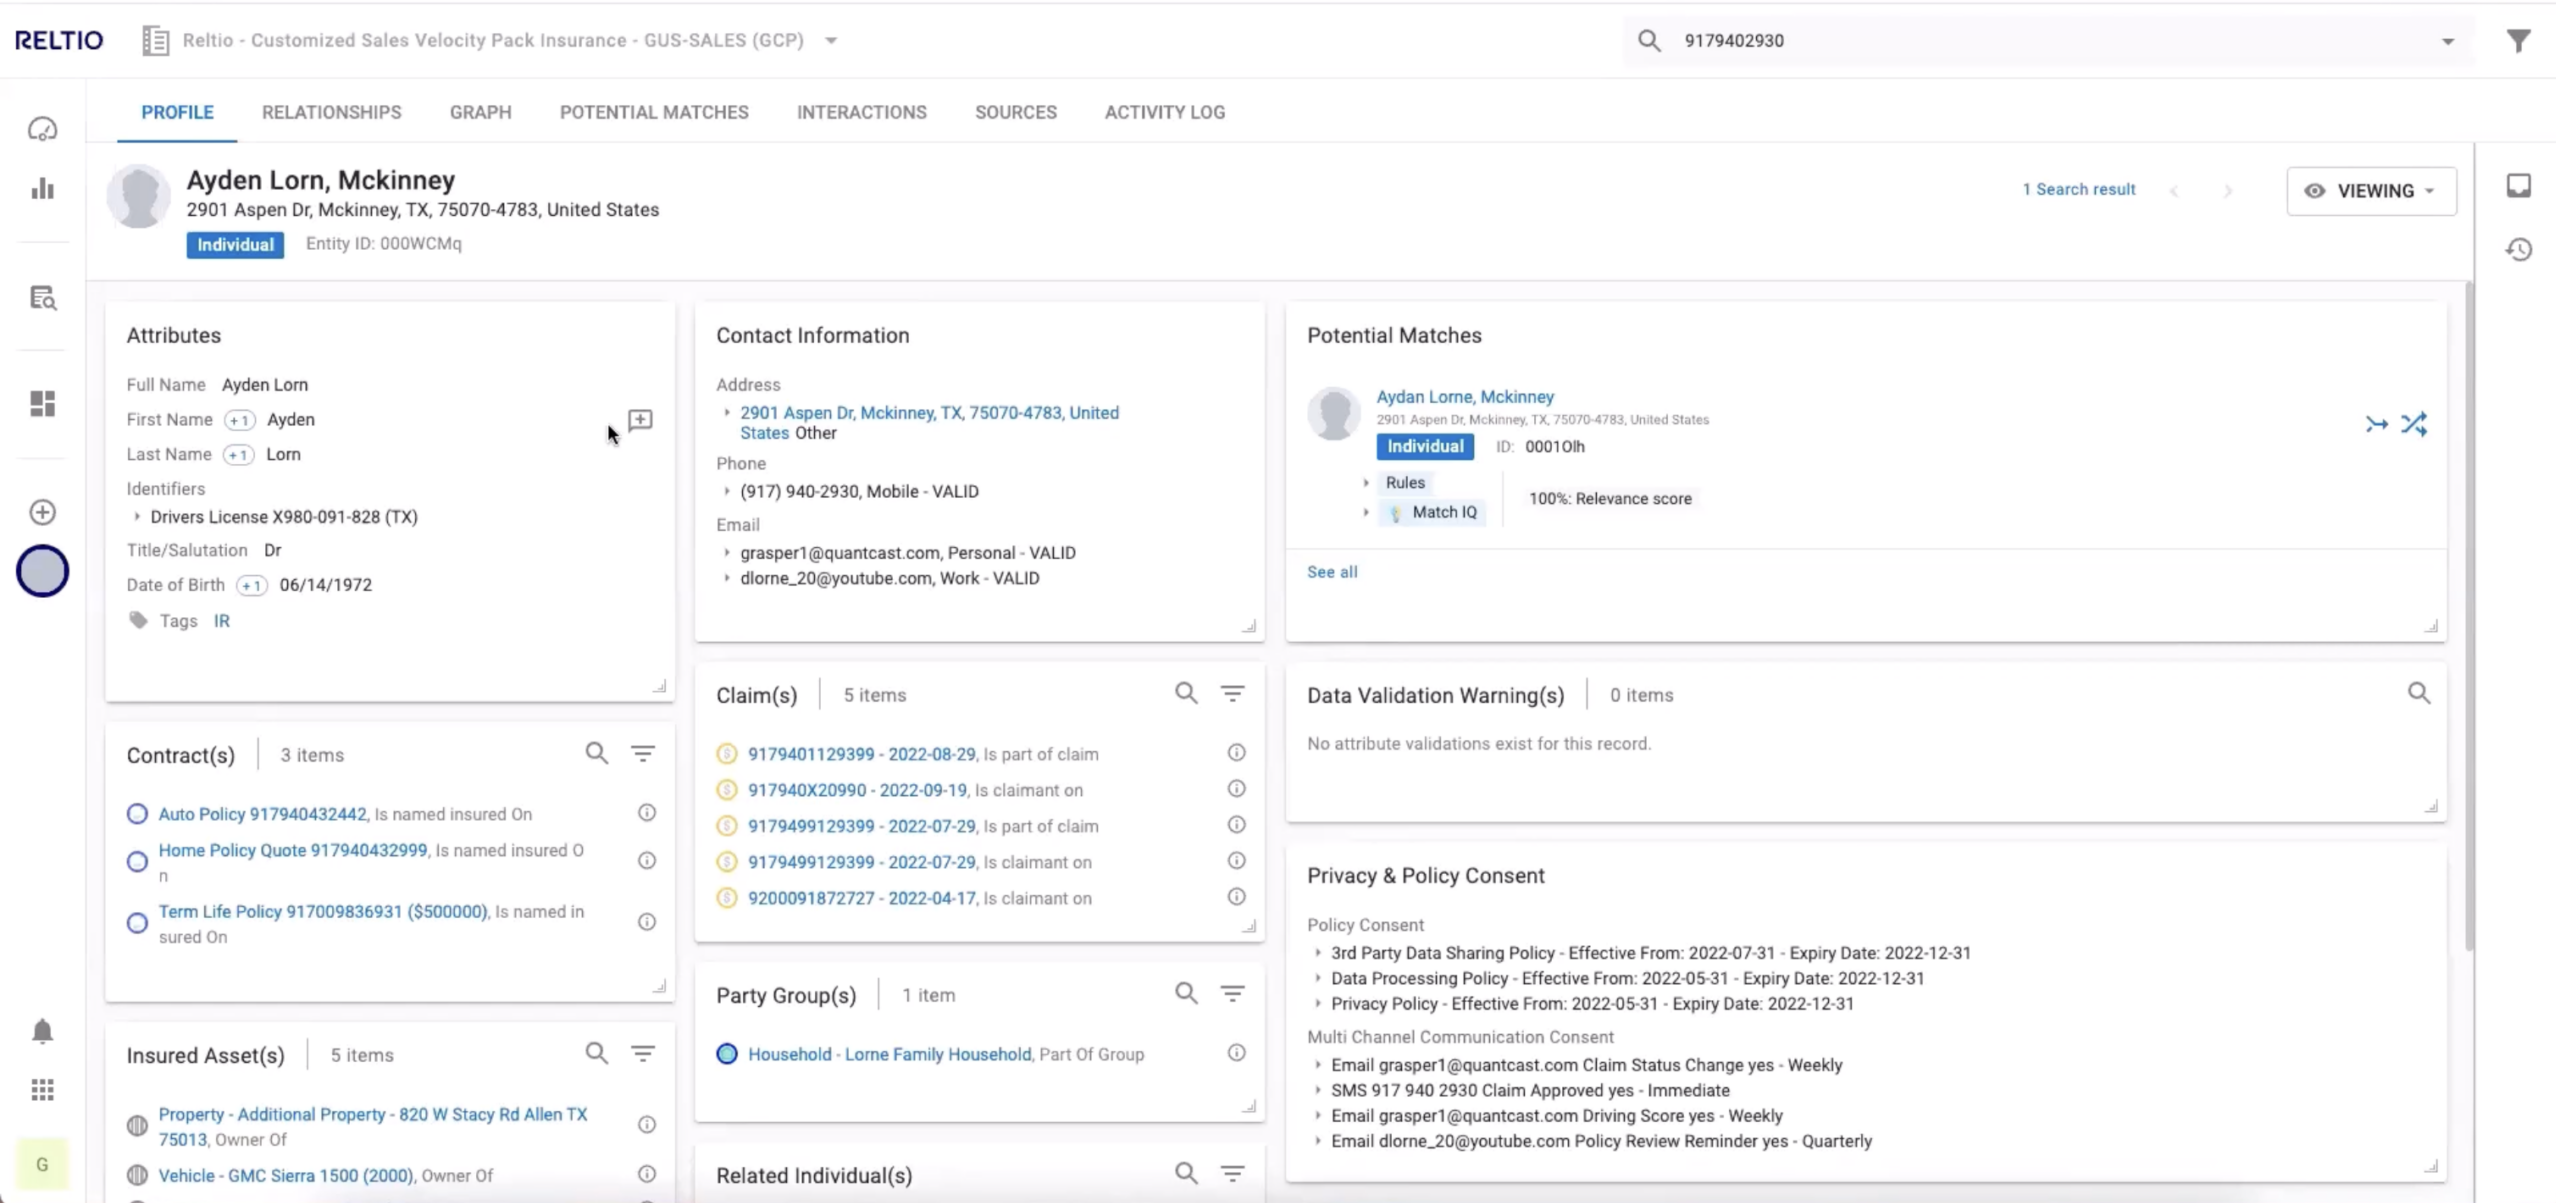Expand the Rules section in Potential Matches
This screenshot has height=1203, width=2556.
1366,483
